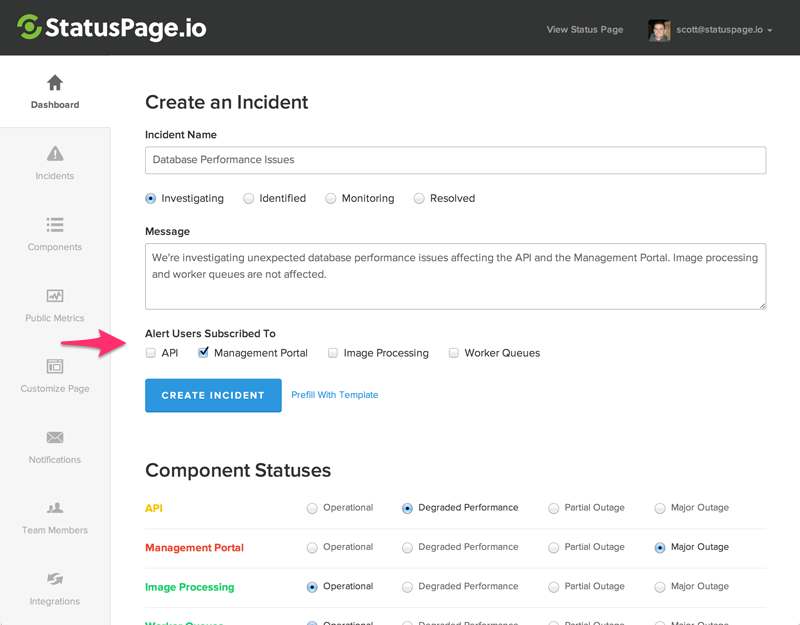Set Image Processing to Degraded Performance
Screen dimensions: 800x625
(x=407, y=587)
